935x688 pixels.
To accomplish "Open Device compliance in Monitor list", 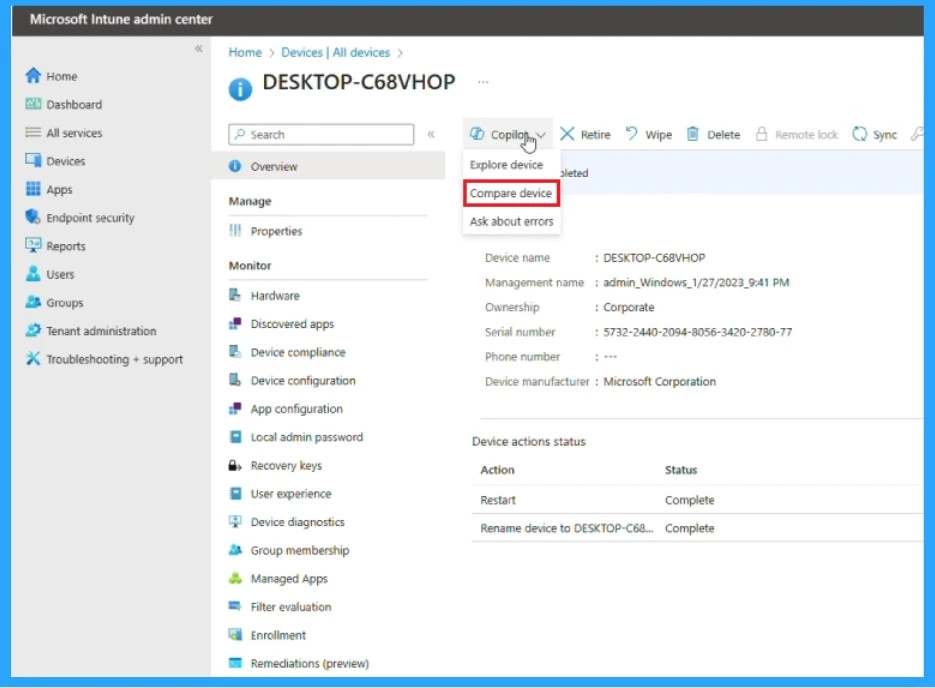I will (x=298, y=352).
